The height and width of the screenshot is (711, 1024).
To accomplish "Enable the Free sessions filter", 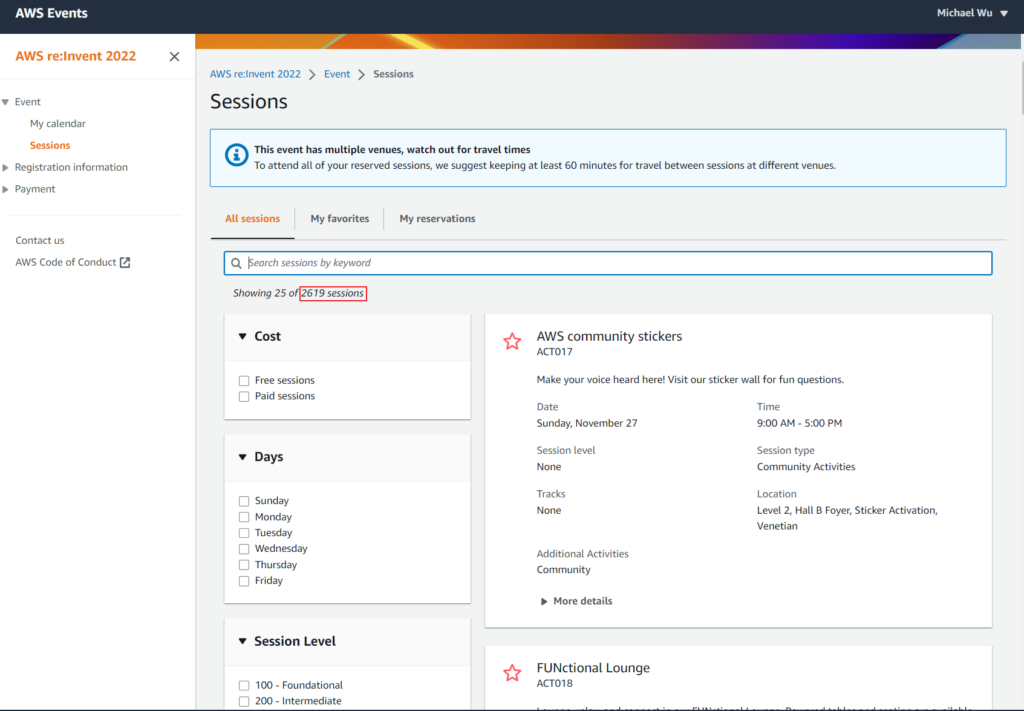I will (244, 381).
